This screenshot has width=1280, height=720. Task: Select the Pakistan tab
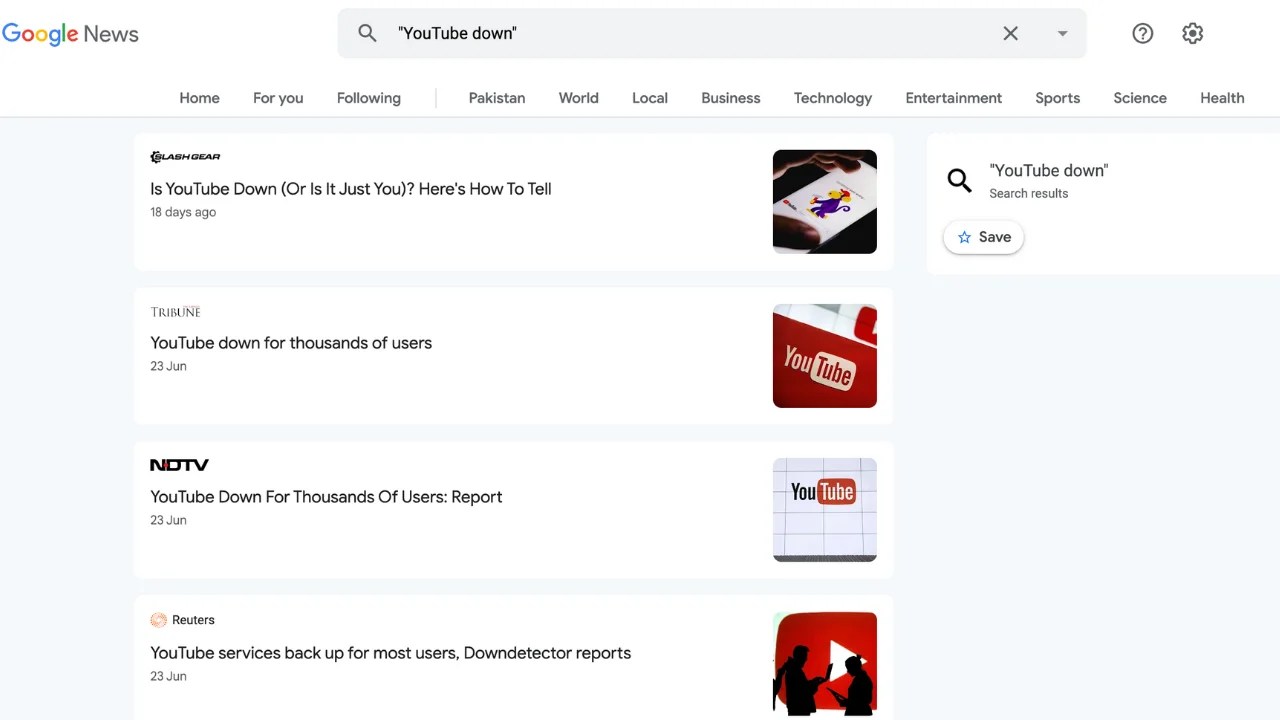(x=496, y=98)
